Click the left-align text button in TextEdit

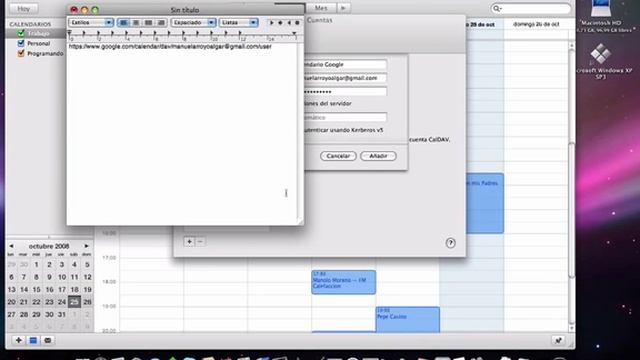pos(123,22)
